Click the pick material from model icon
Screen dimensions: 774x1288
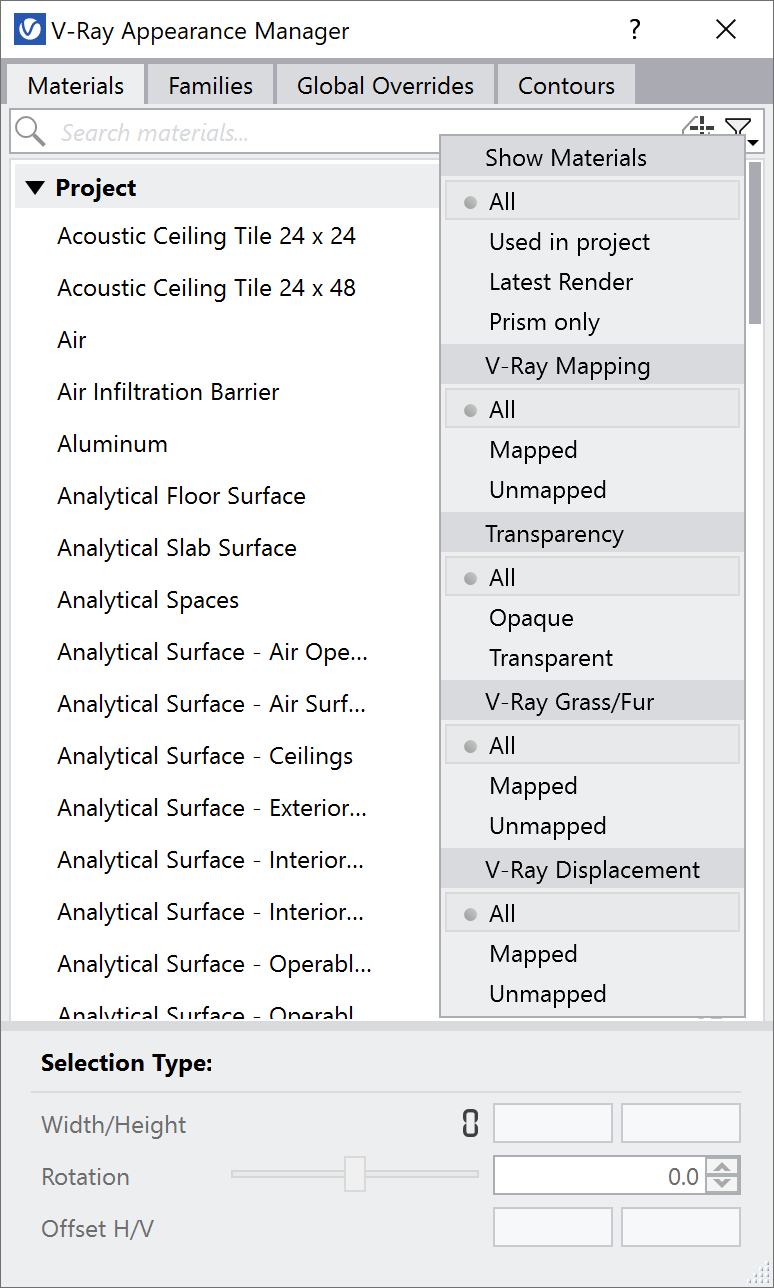699,127
